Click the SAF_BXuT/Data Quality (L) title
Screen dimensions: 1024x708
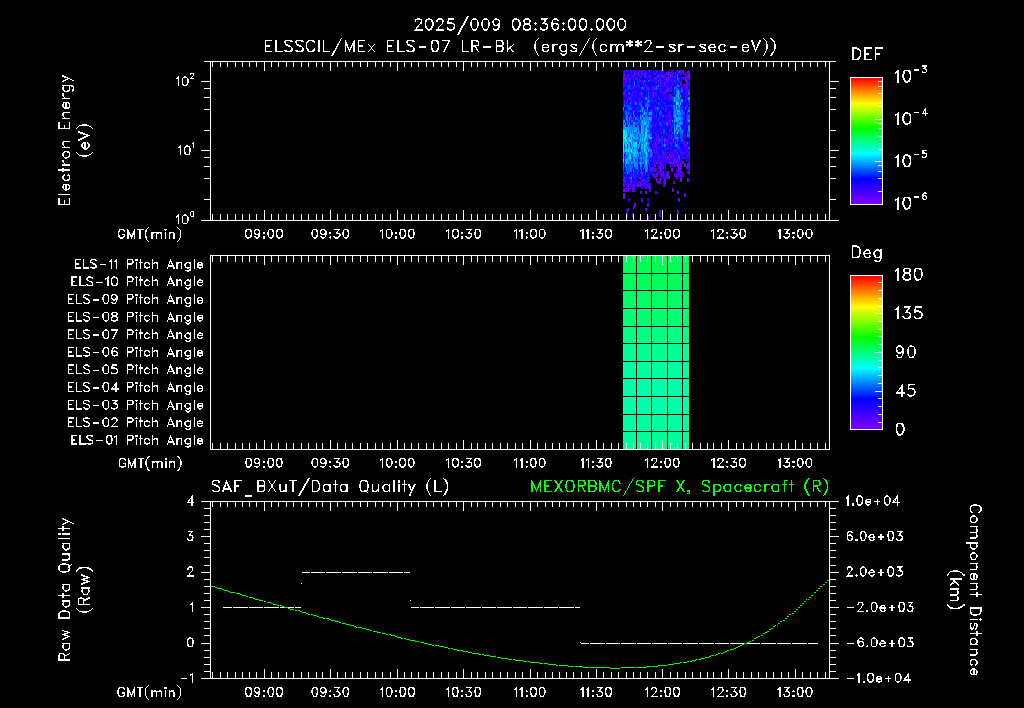point(330,487)
